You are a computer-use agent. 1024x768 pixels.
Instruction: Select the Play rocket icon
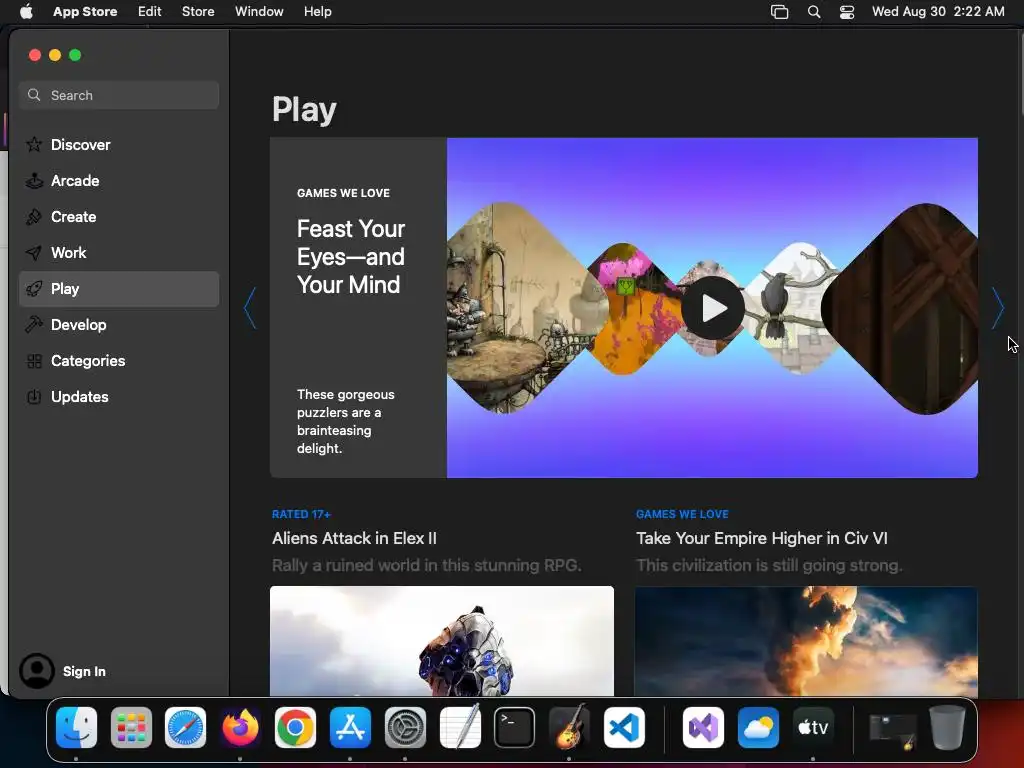click(x=34, y=289)
